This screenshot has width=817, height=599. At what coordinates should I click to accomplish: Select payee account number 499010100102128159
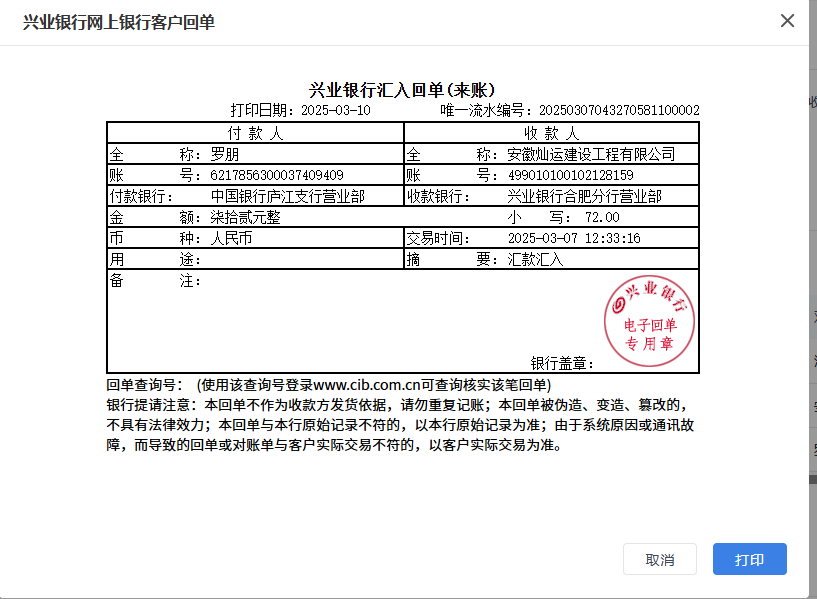(570, 176)
